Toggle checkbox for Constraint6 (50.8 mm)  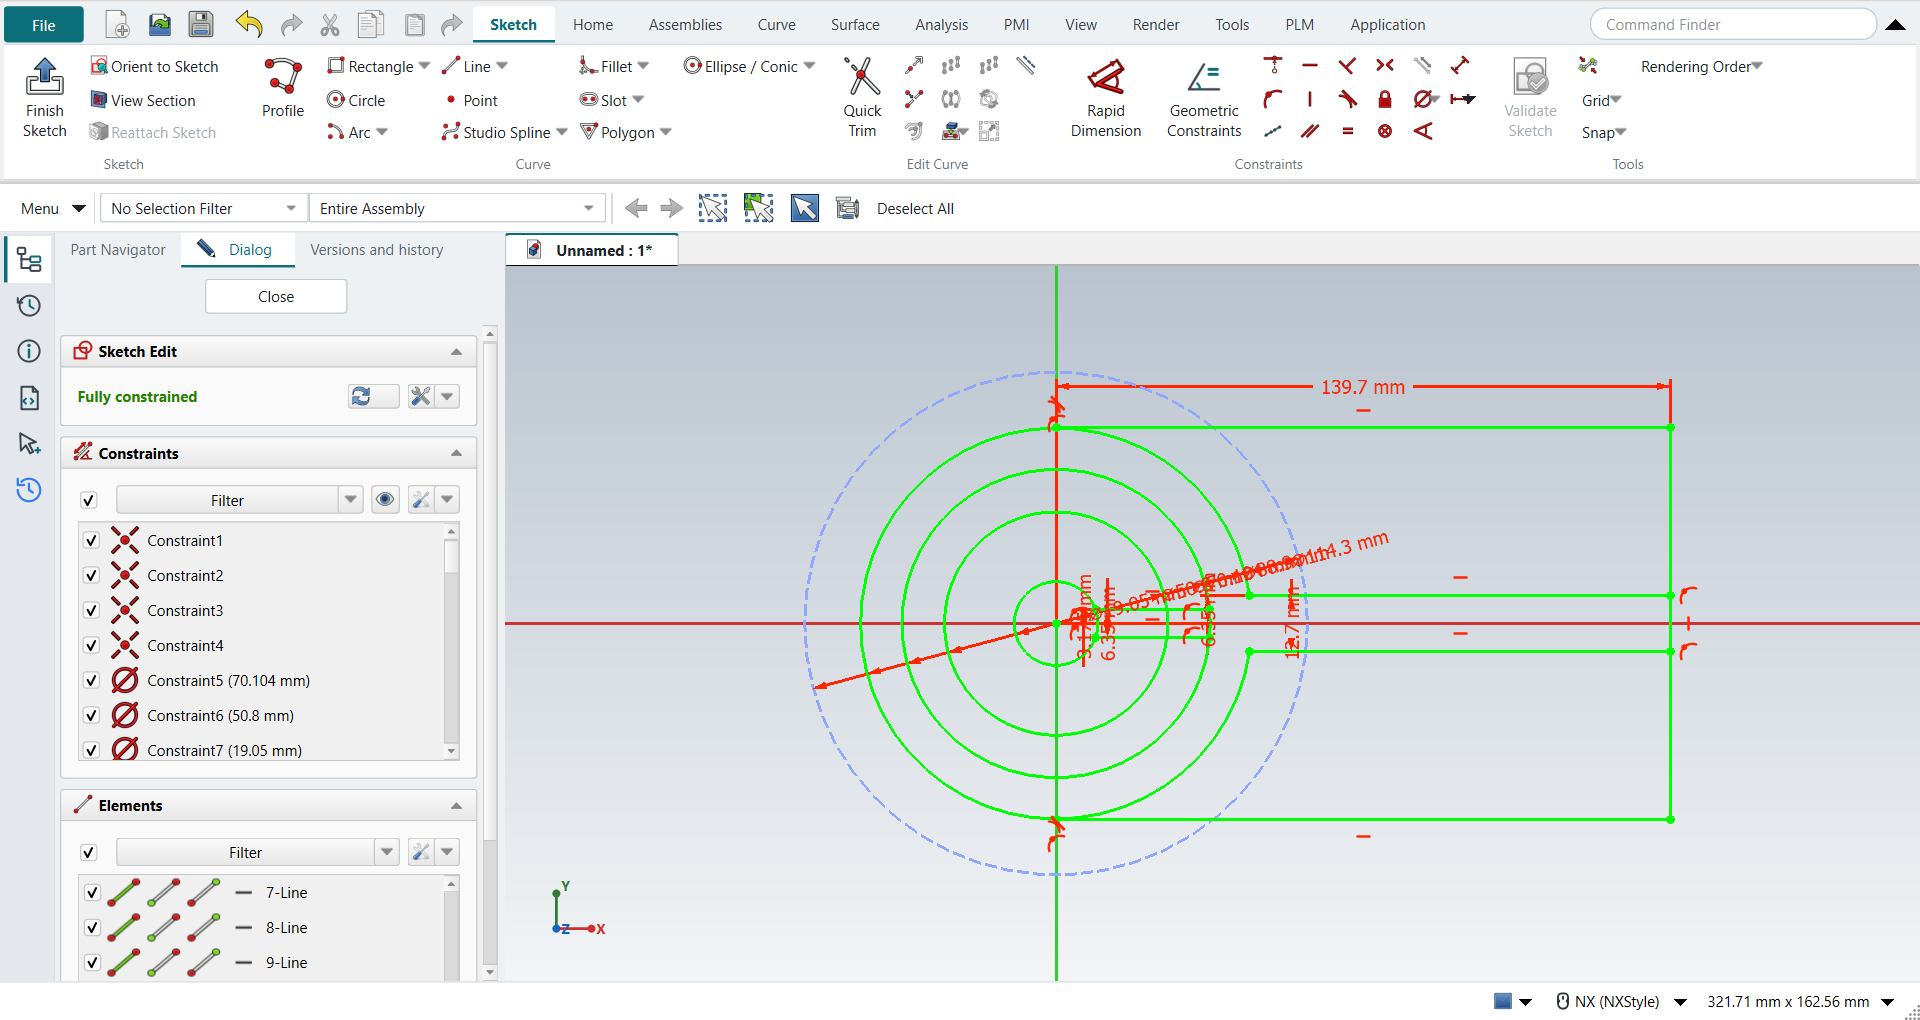click(x=91, y=716)
